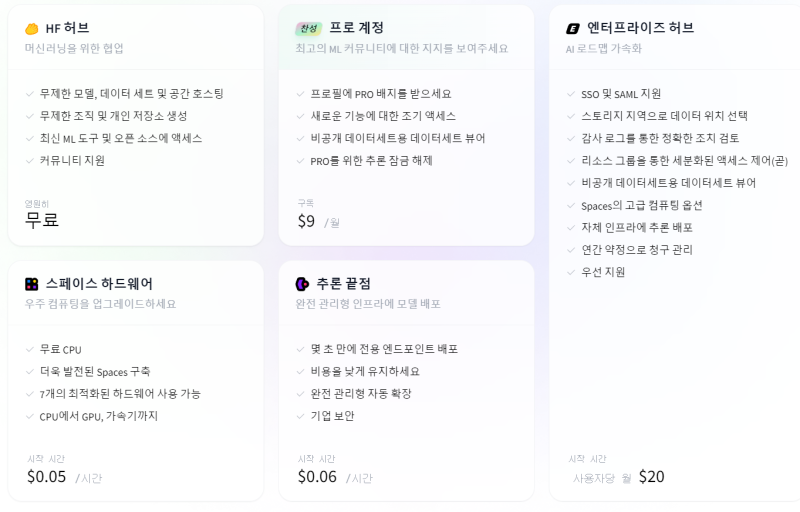Click the 찬성 PRO badge
The width and height of the screenshot is (800, 512).
[x=307, y=28]
